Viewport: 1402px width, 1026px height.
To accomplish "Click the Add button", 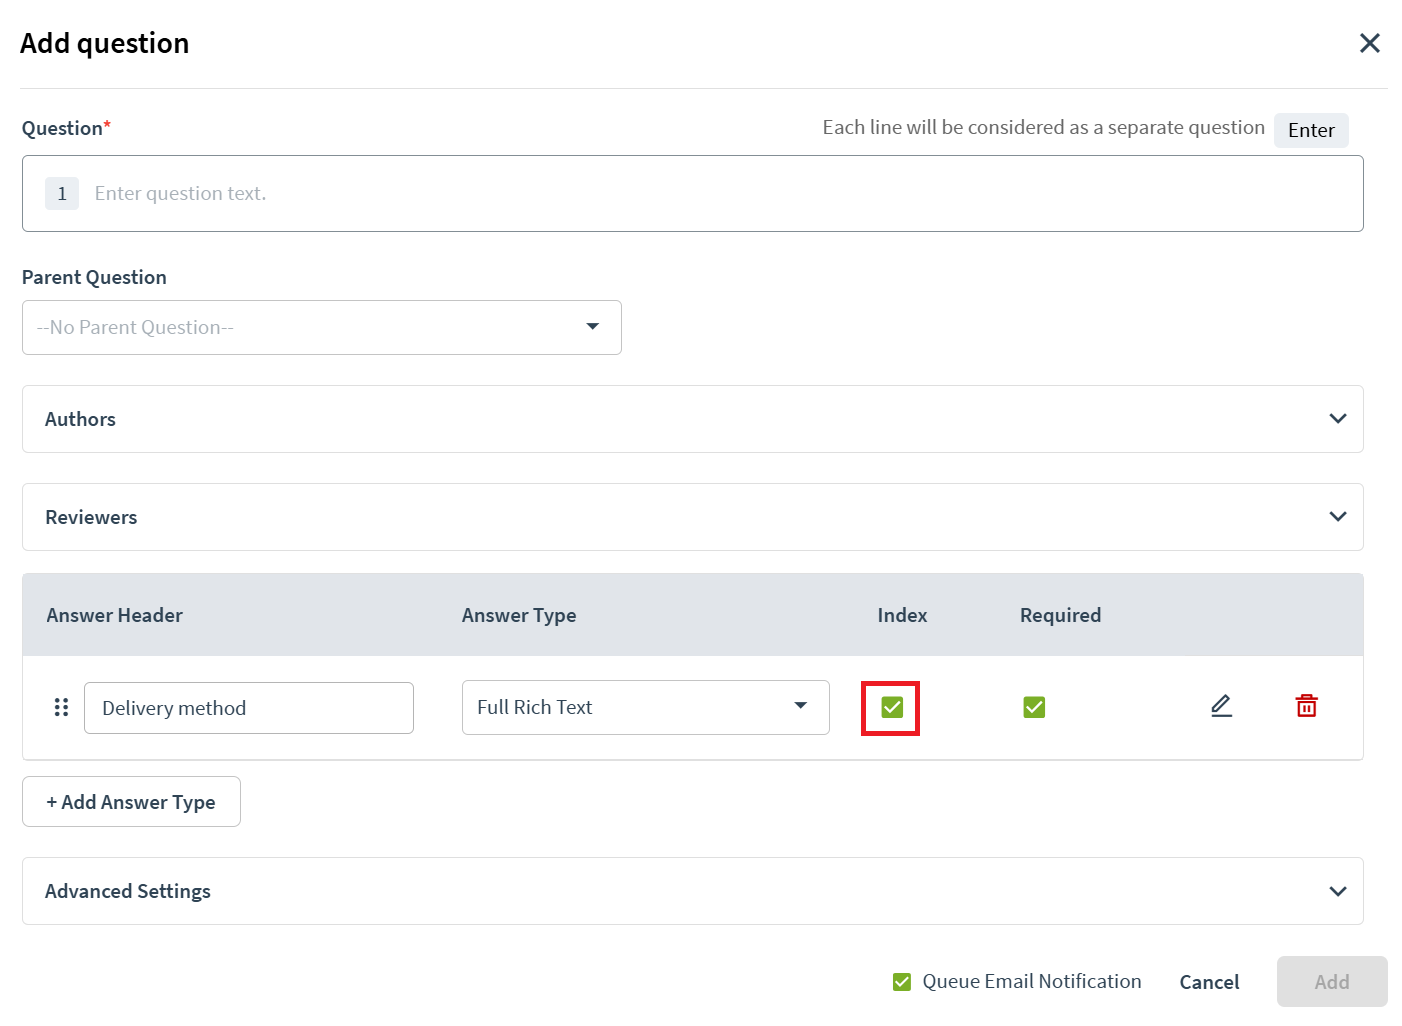I will click(1331, 981).
